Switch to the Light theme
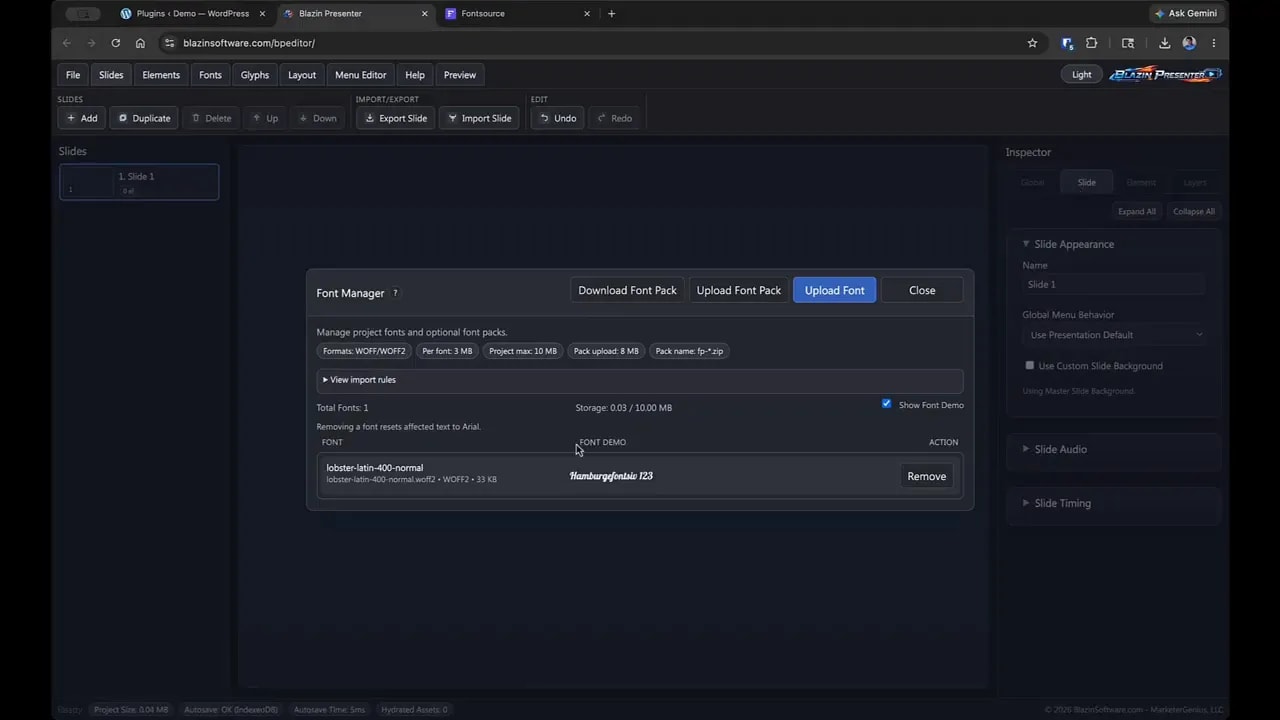1280x720 pixels. 1082,75
